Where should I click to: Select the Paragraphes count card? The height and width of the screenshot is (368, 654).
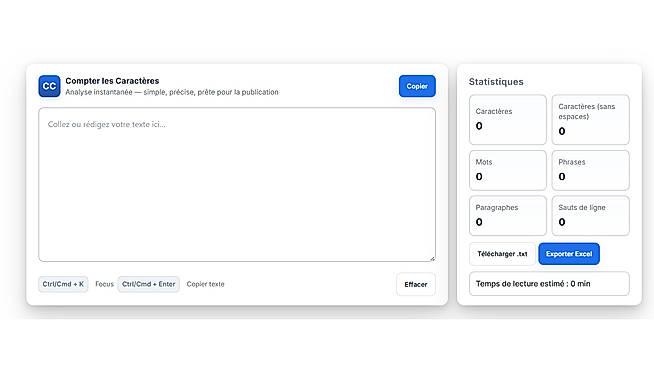[508, 216]
